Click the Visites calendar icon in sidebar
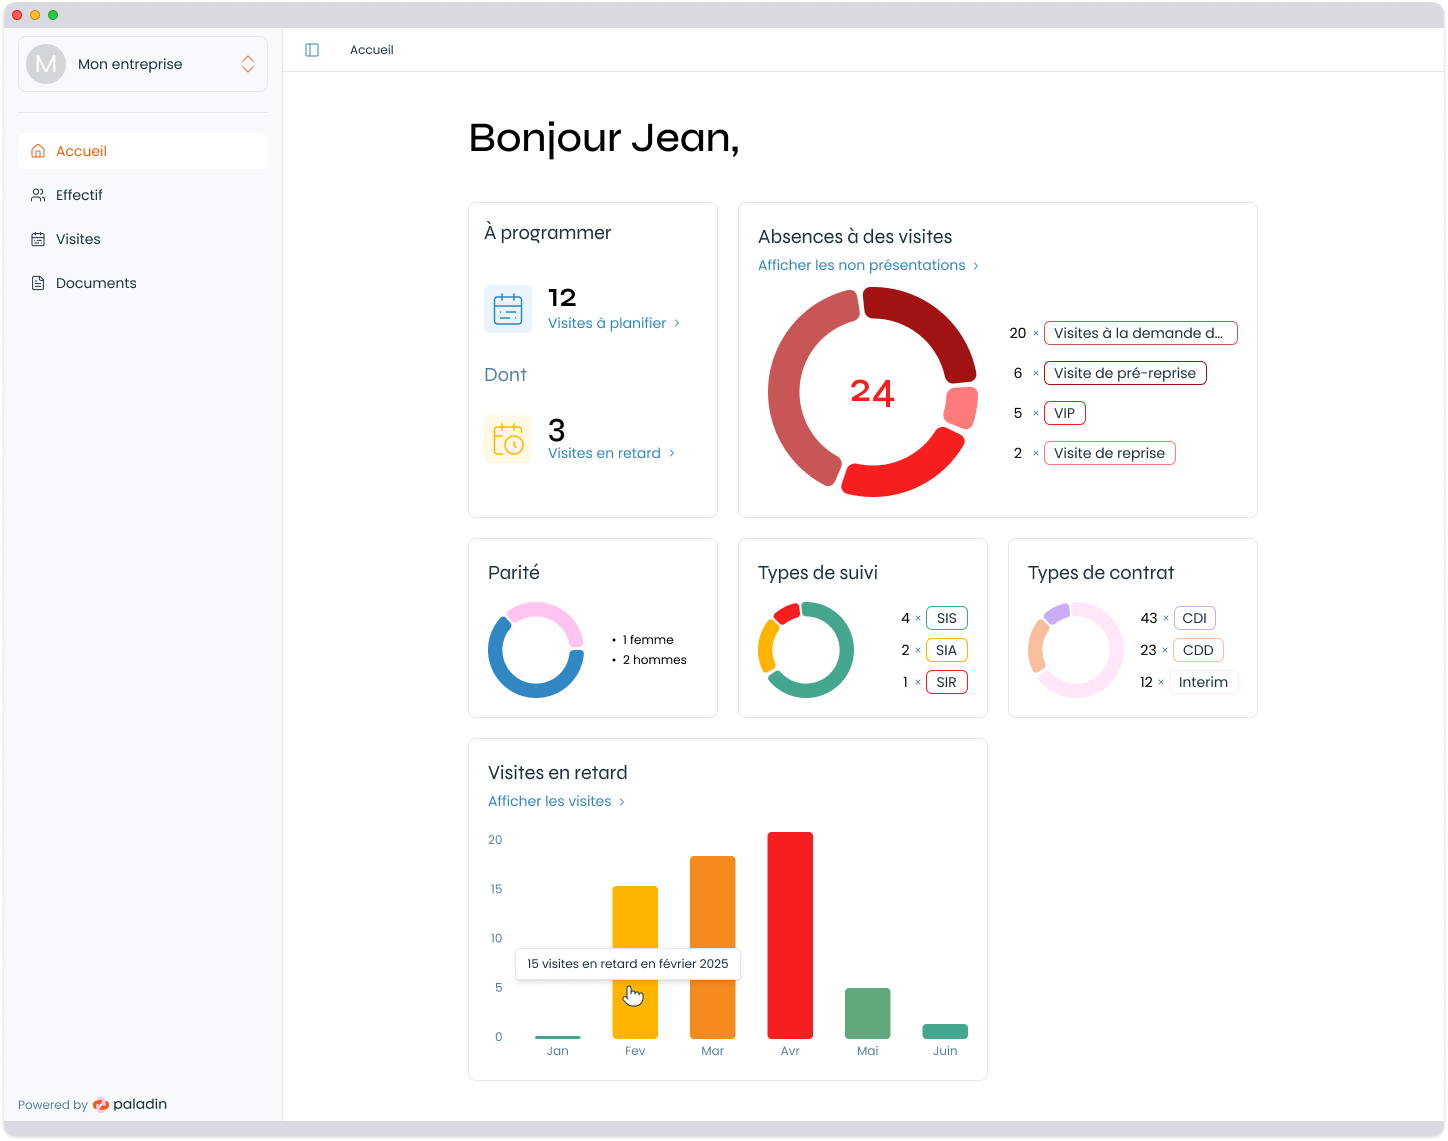The width and height of the screenshot is (1448, 1141). (x=38, y=239)
